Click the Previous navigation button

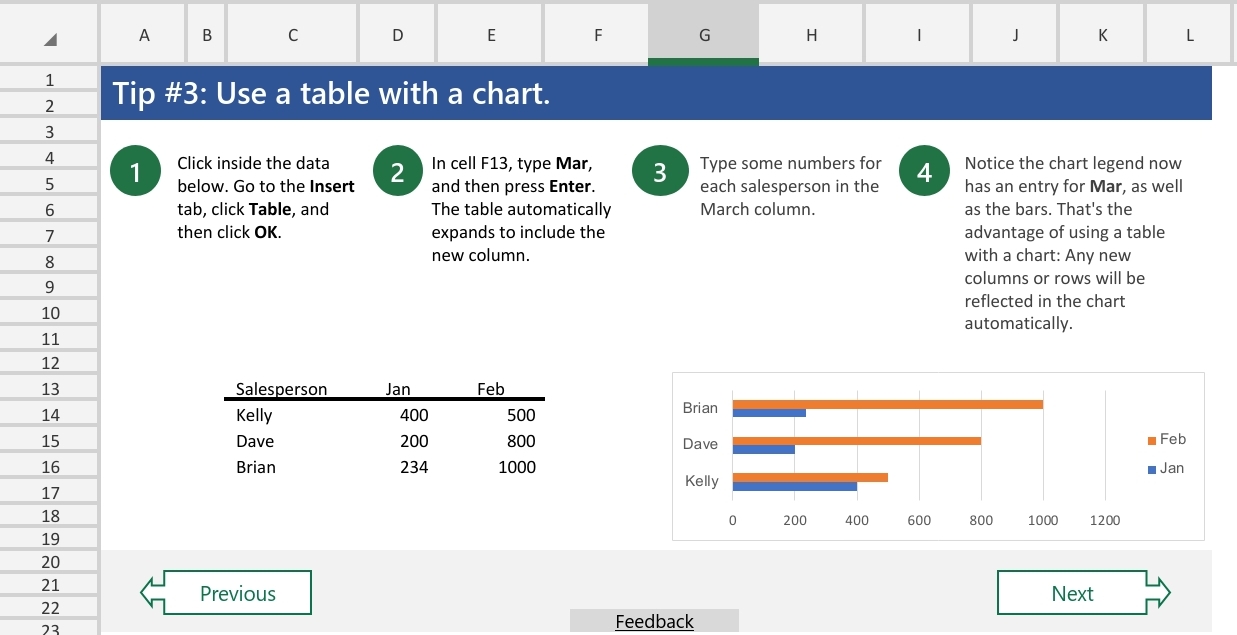[237, 592]
